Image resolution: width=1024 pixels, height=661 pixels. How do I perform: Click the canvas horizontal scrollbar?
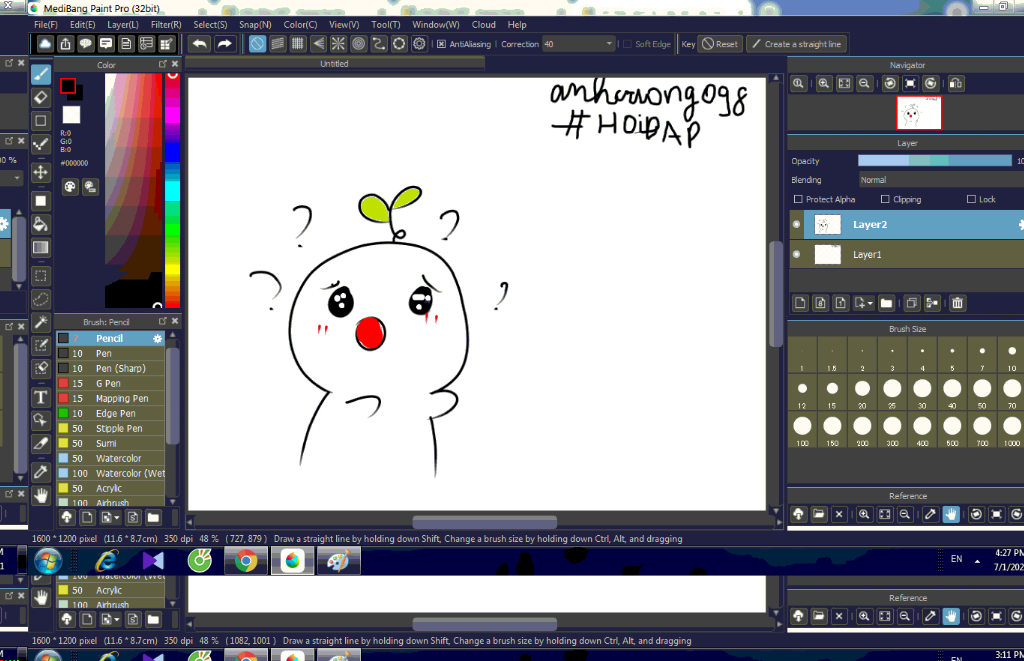[x=484, y=522]
